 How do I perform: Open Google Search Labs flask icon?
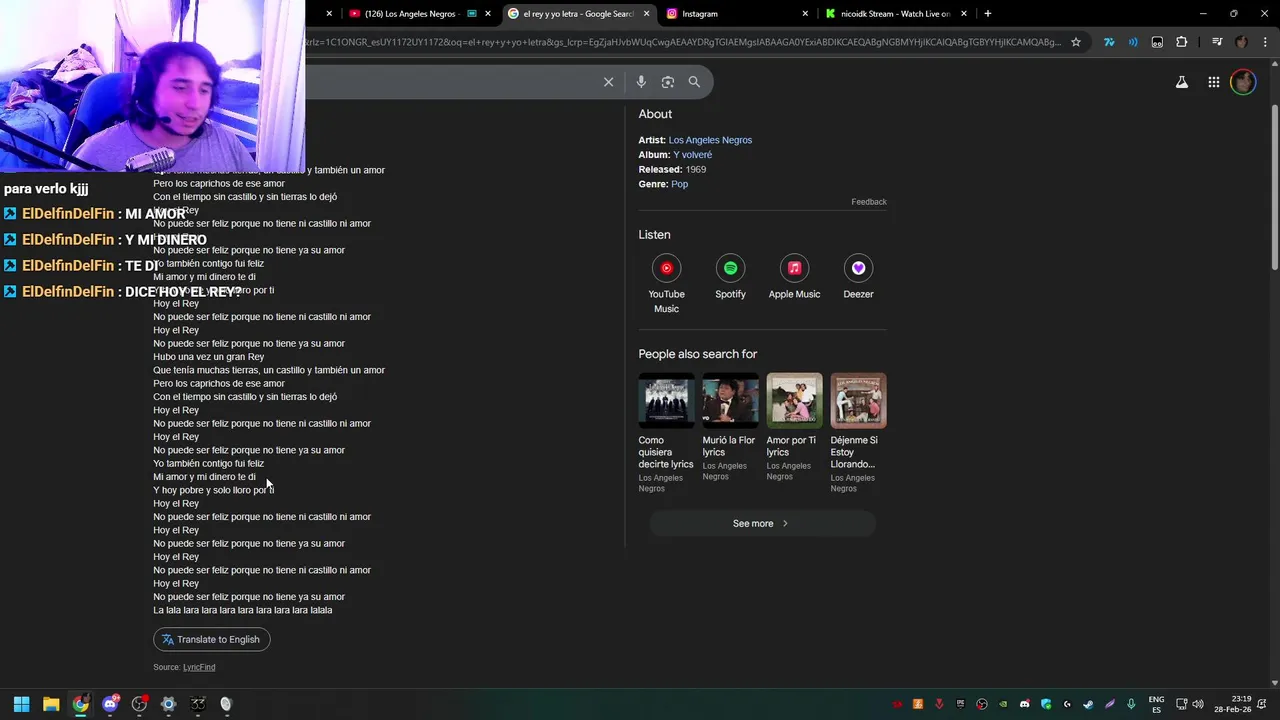point(1182,82)
